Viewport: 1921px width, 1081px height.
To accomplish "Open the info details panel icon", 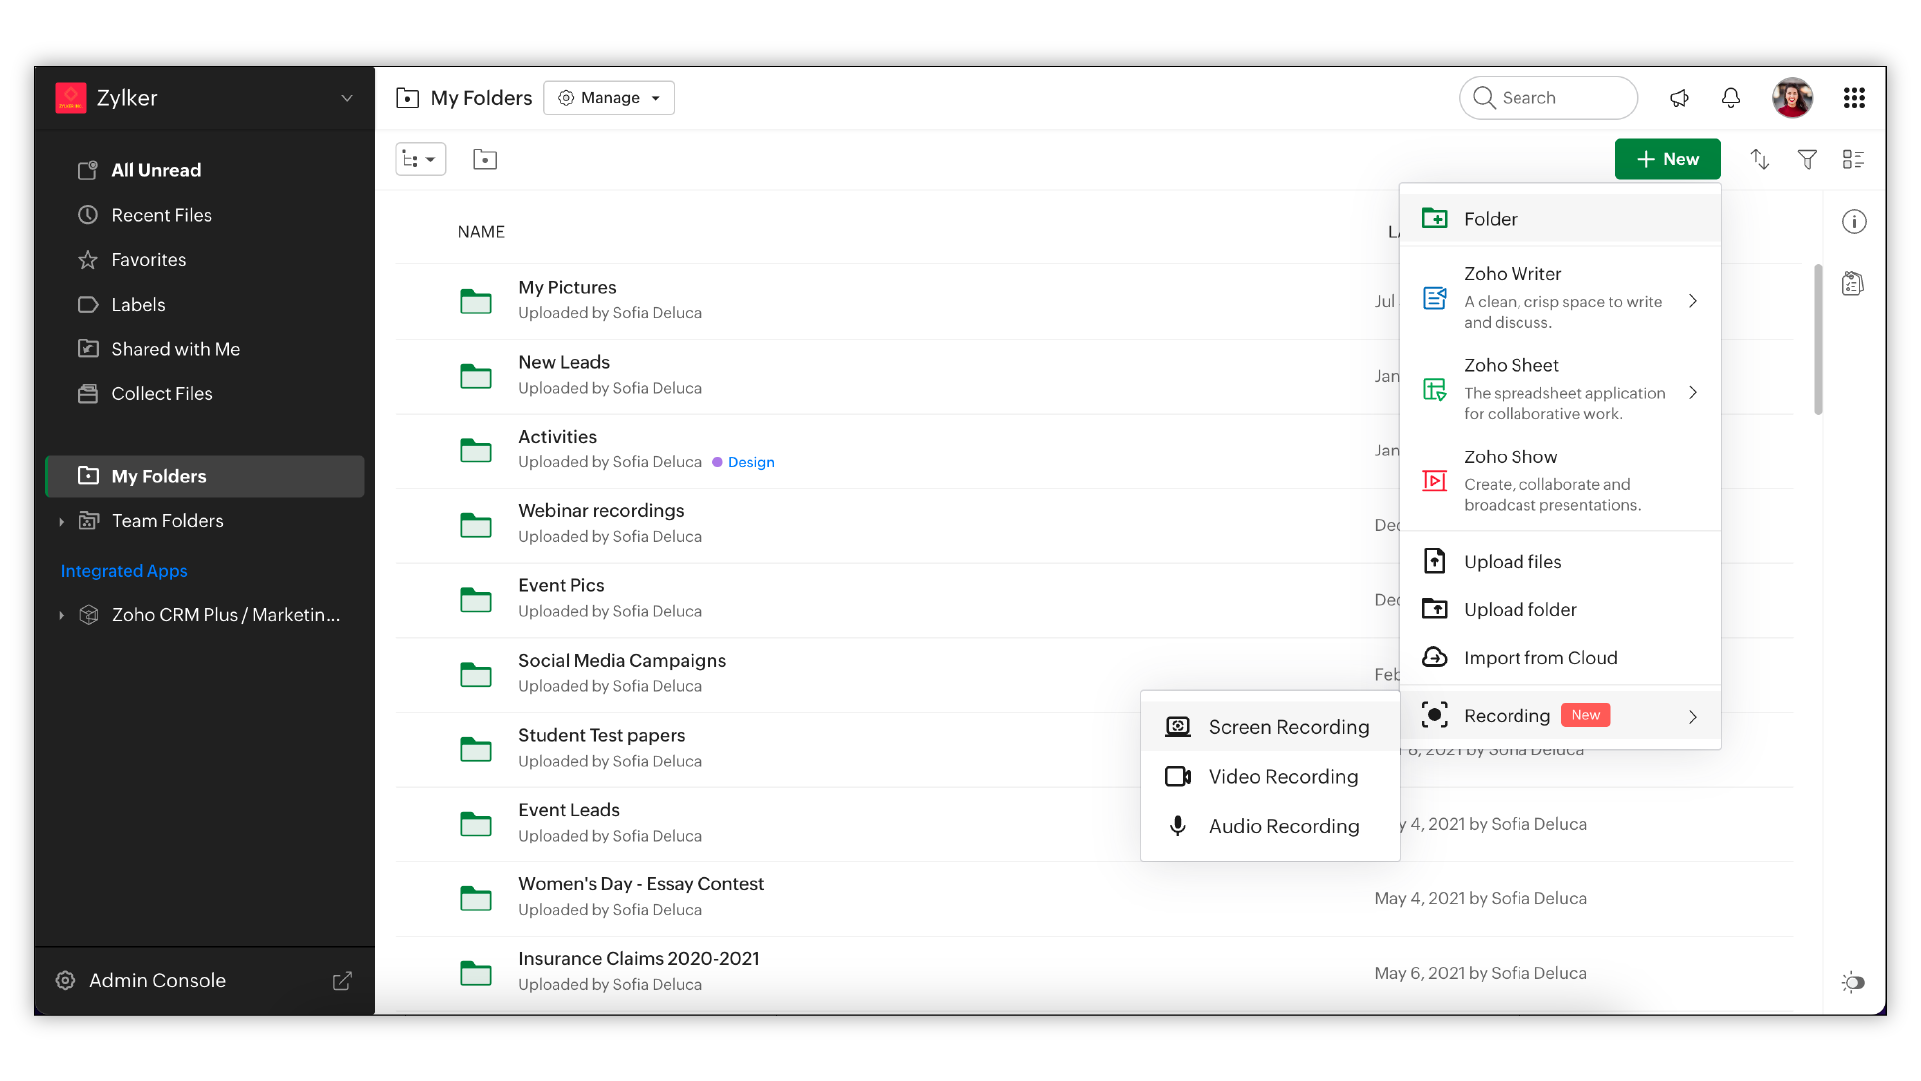I will [1854, 222].
